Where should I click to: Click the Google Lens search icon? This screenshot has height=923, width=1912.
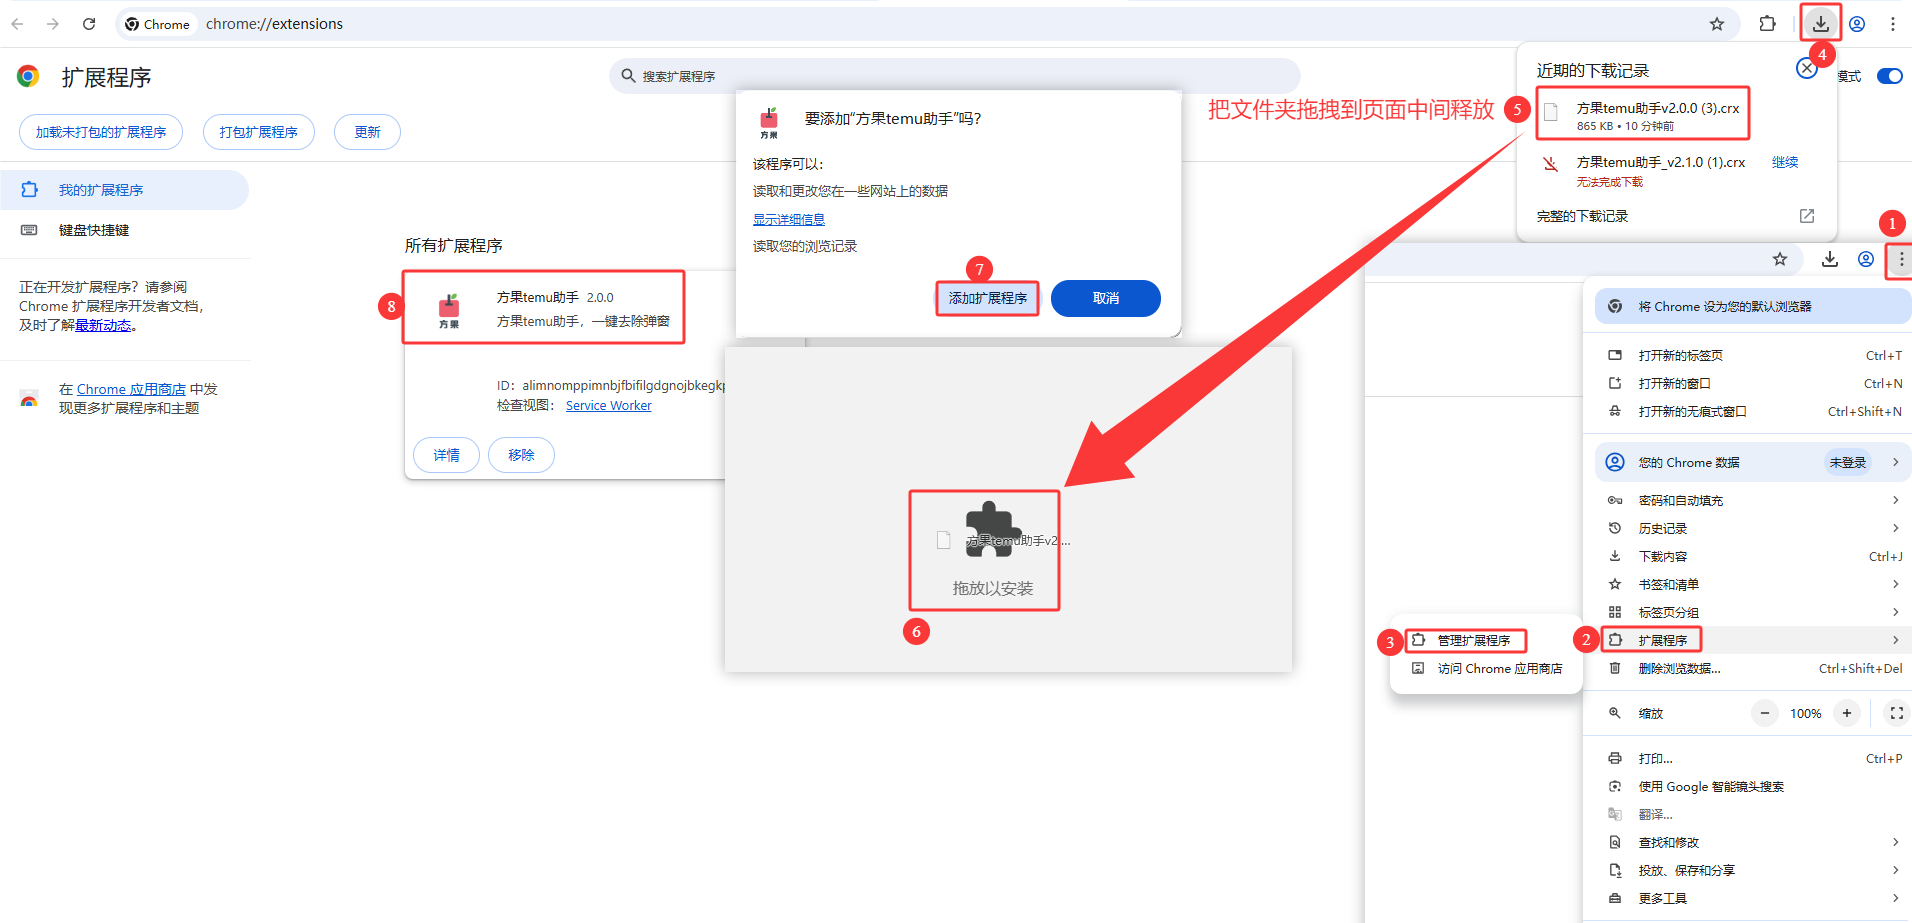click(x=1615, y=786)
